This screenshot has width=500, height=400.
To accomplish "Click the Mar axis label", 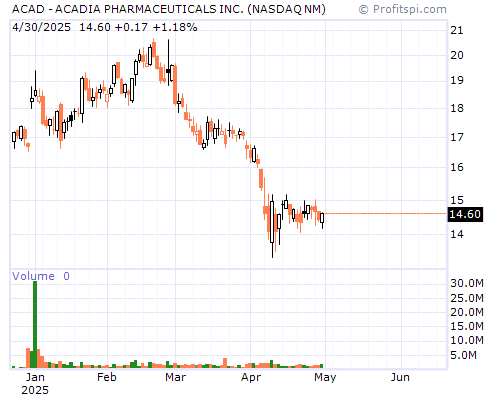I will [x=176, y=377].
